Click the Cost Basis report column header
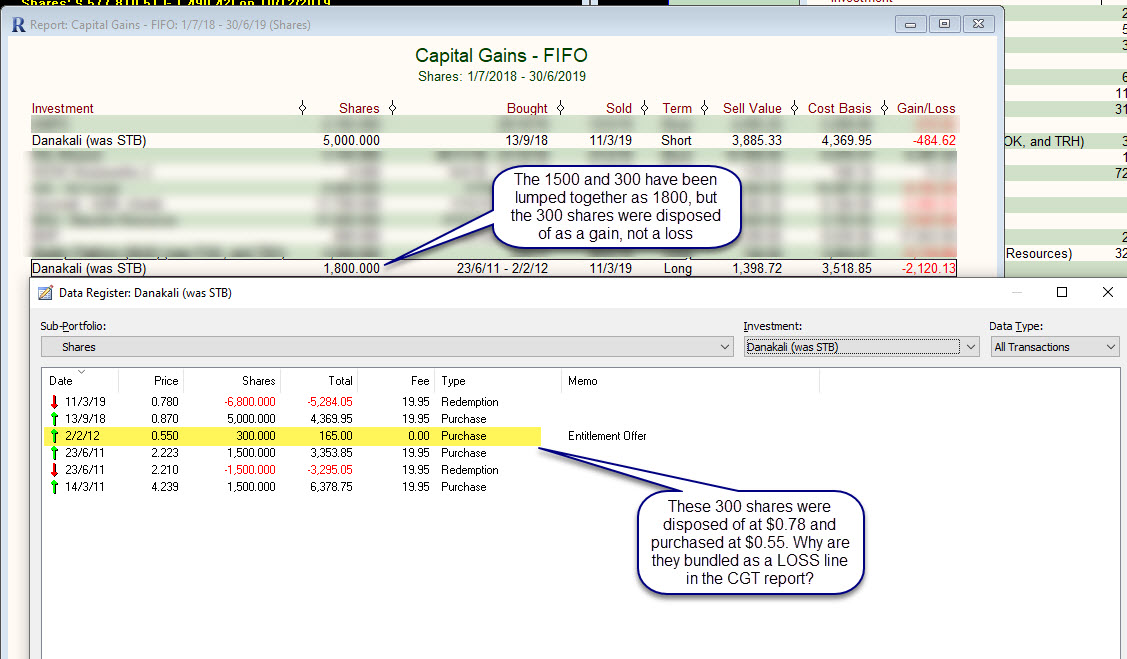Image resolution: width=1127 pixels, height=659 pixels. tap(840, 109)
